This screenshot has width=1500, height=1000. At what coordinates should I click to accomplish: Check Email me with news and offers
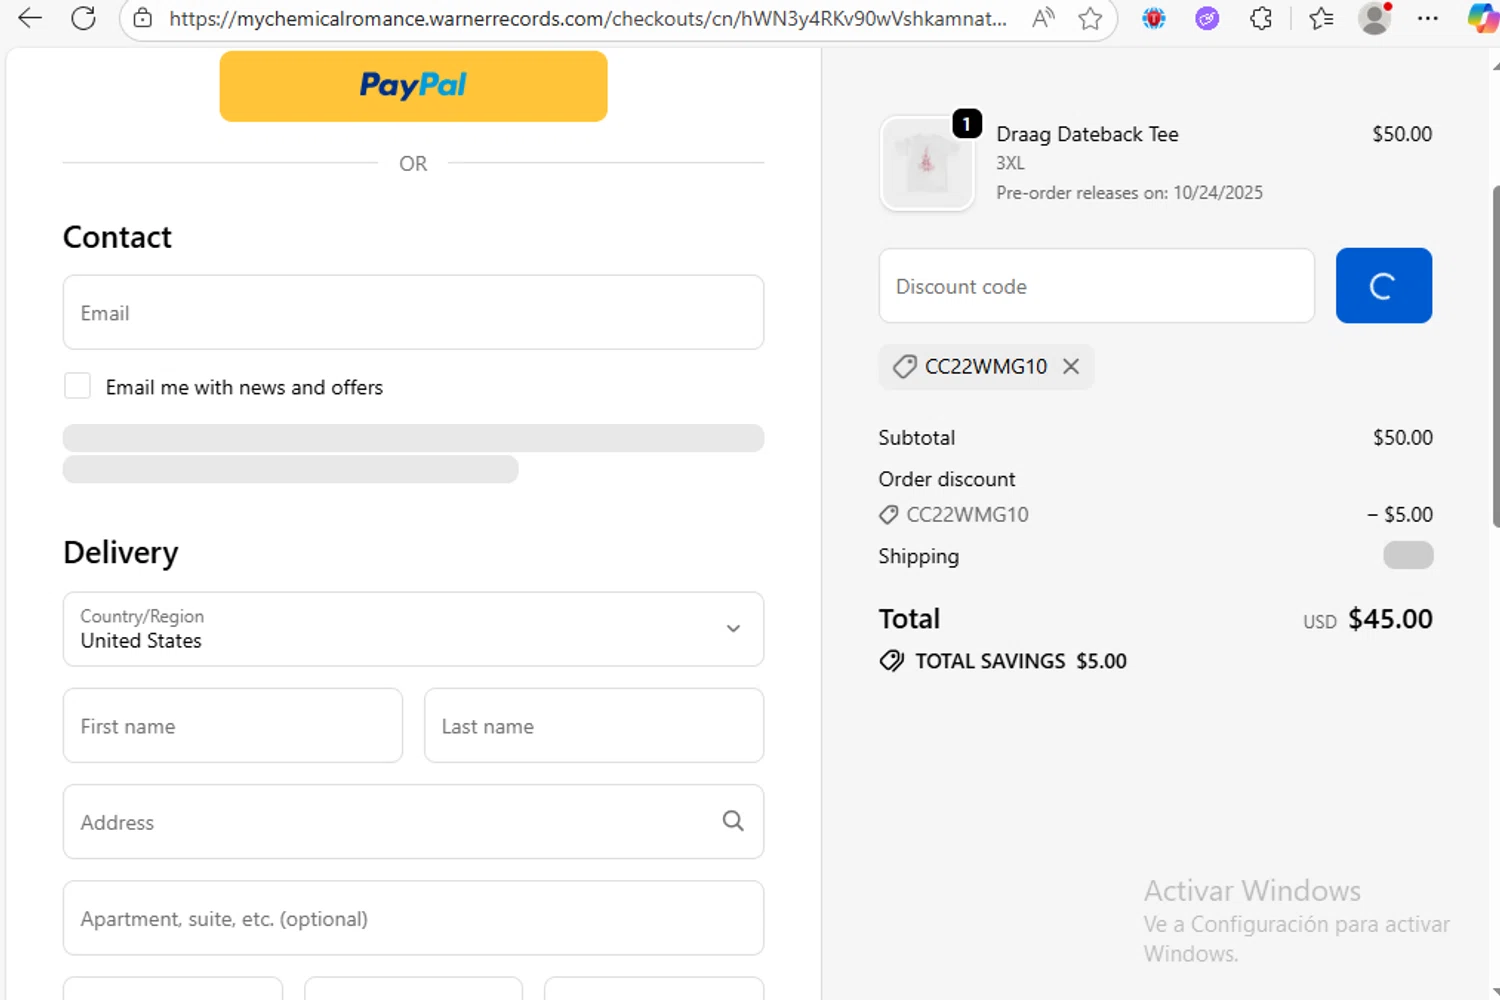[x=77, y=386]
